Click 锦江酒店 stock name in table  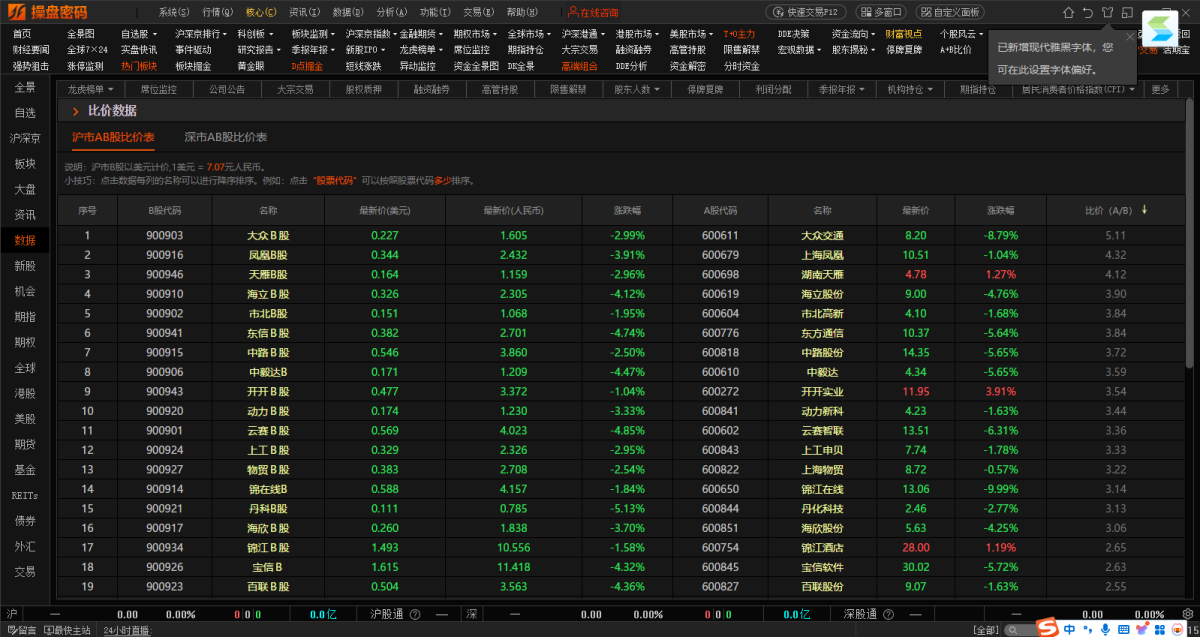822,548
